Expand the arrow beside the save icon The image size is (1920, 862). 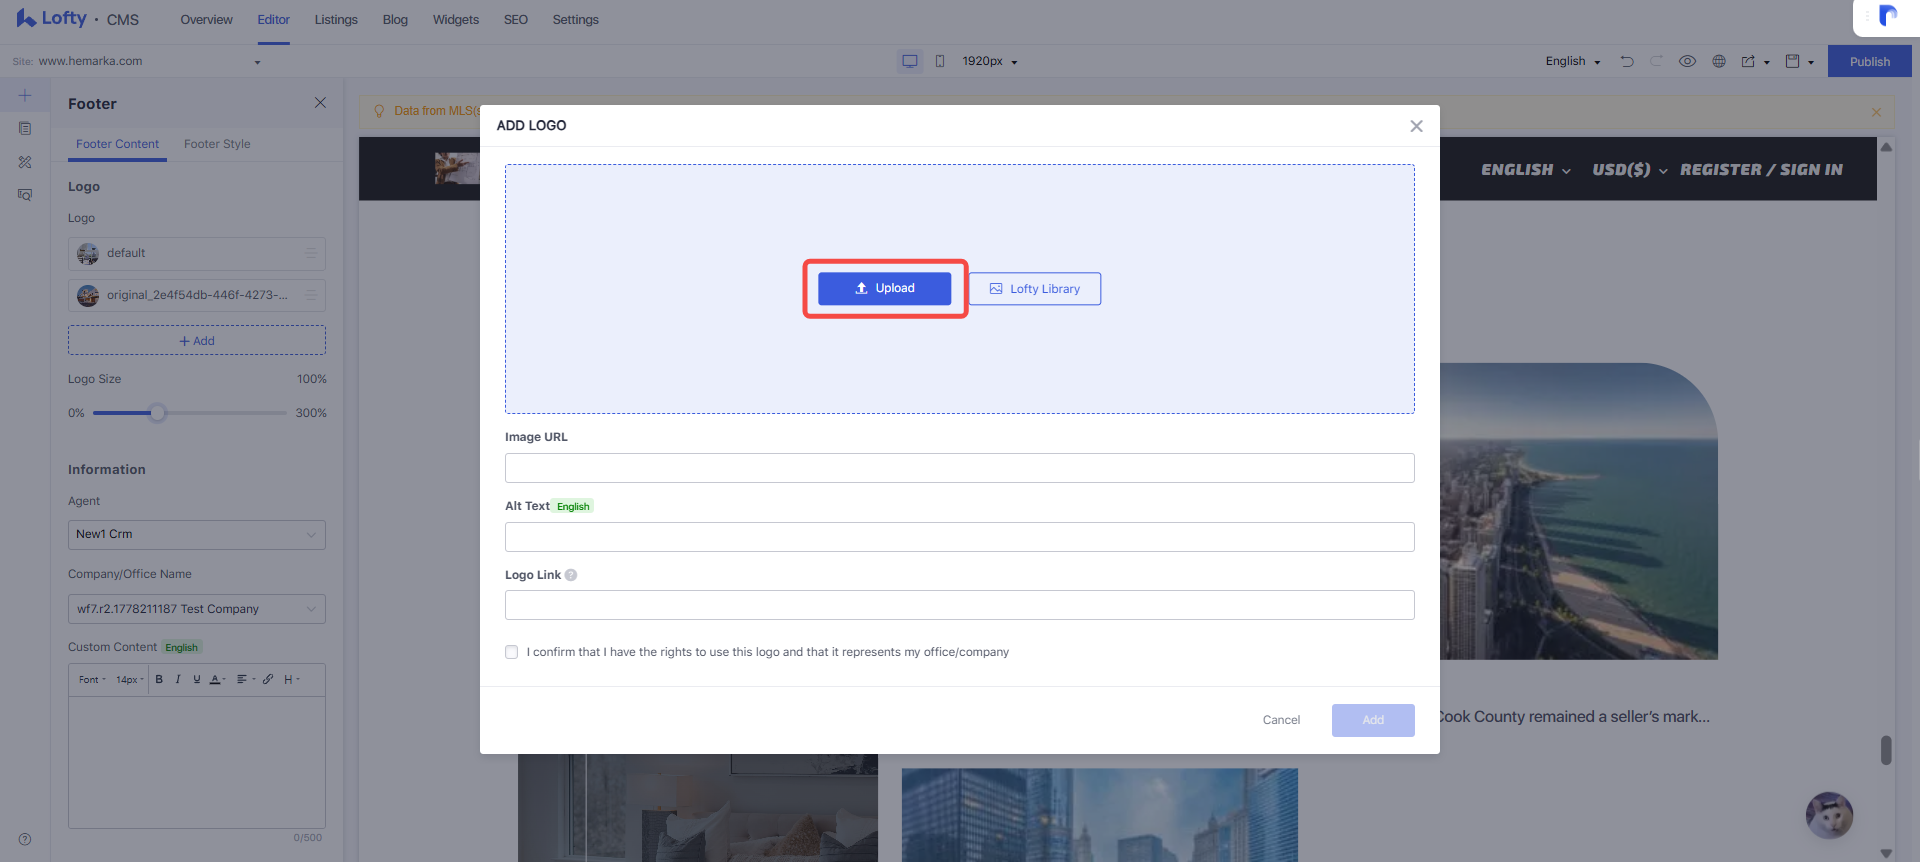(x=1811, y=62)
